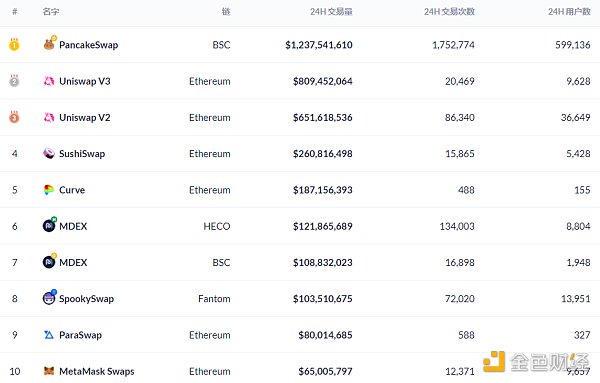Click the 金色财经 watermark logo
600x383 pixels.
pyautogui.click(x=536, y=362)
